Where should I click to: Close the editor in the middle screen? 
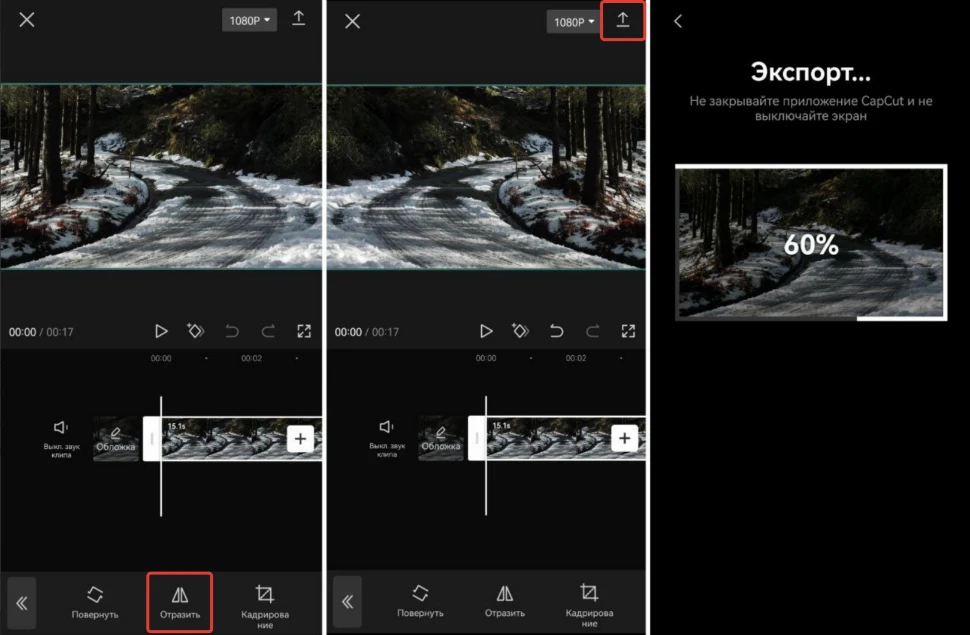[x=353, y=22]
